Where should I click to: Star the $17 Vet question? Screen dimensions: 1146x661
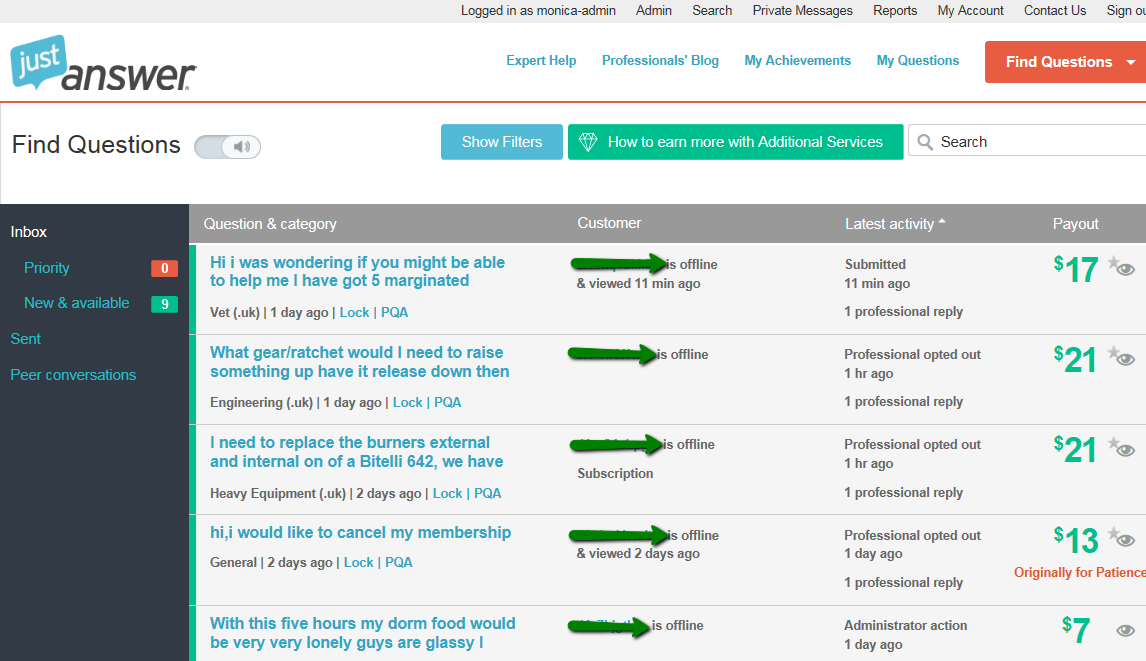(x=1113, y=263)
